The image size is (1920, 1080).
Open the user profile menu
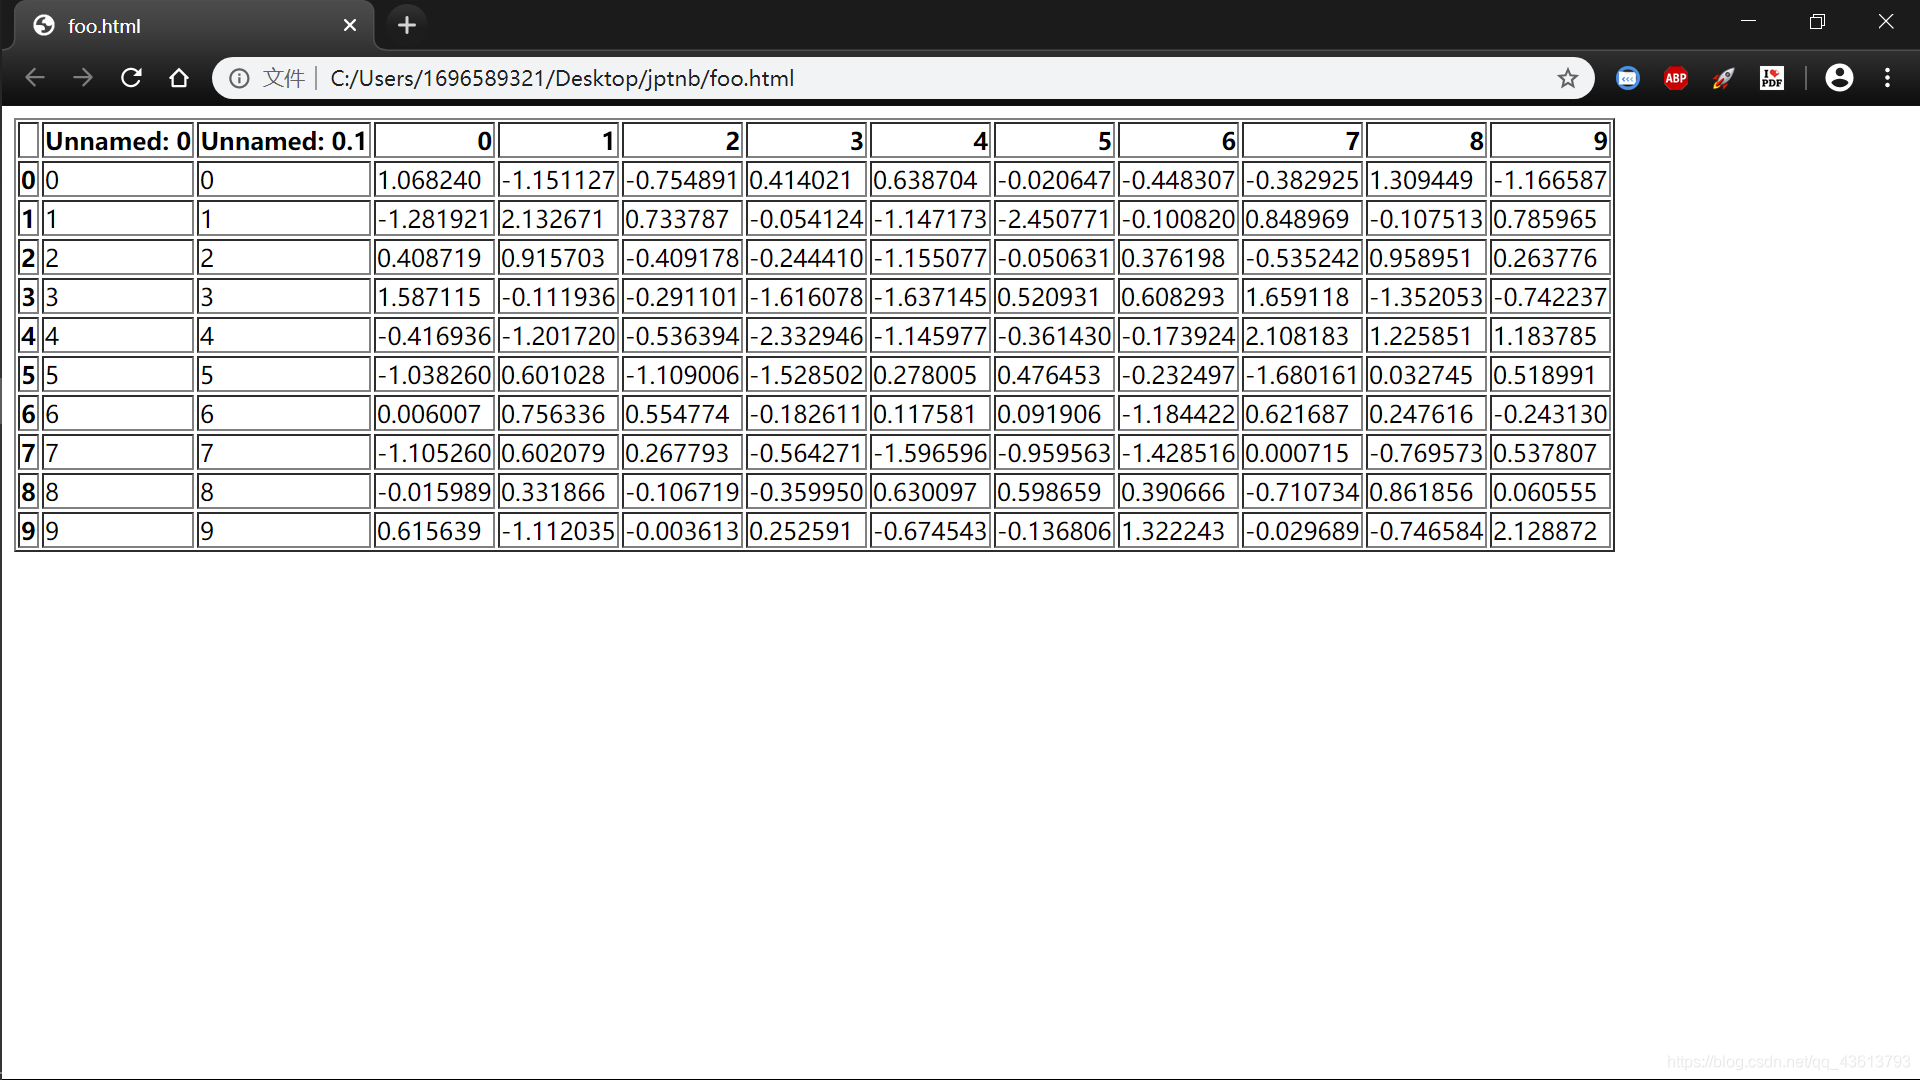pyautogui.click(x=1839, y=78)
